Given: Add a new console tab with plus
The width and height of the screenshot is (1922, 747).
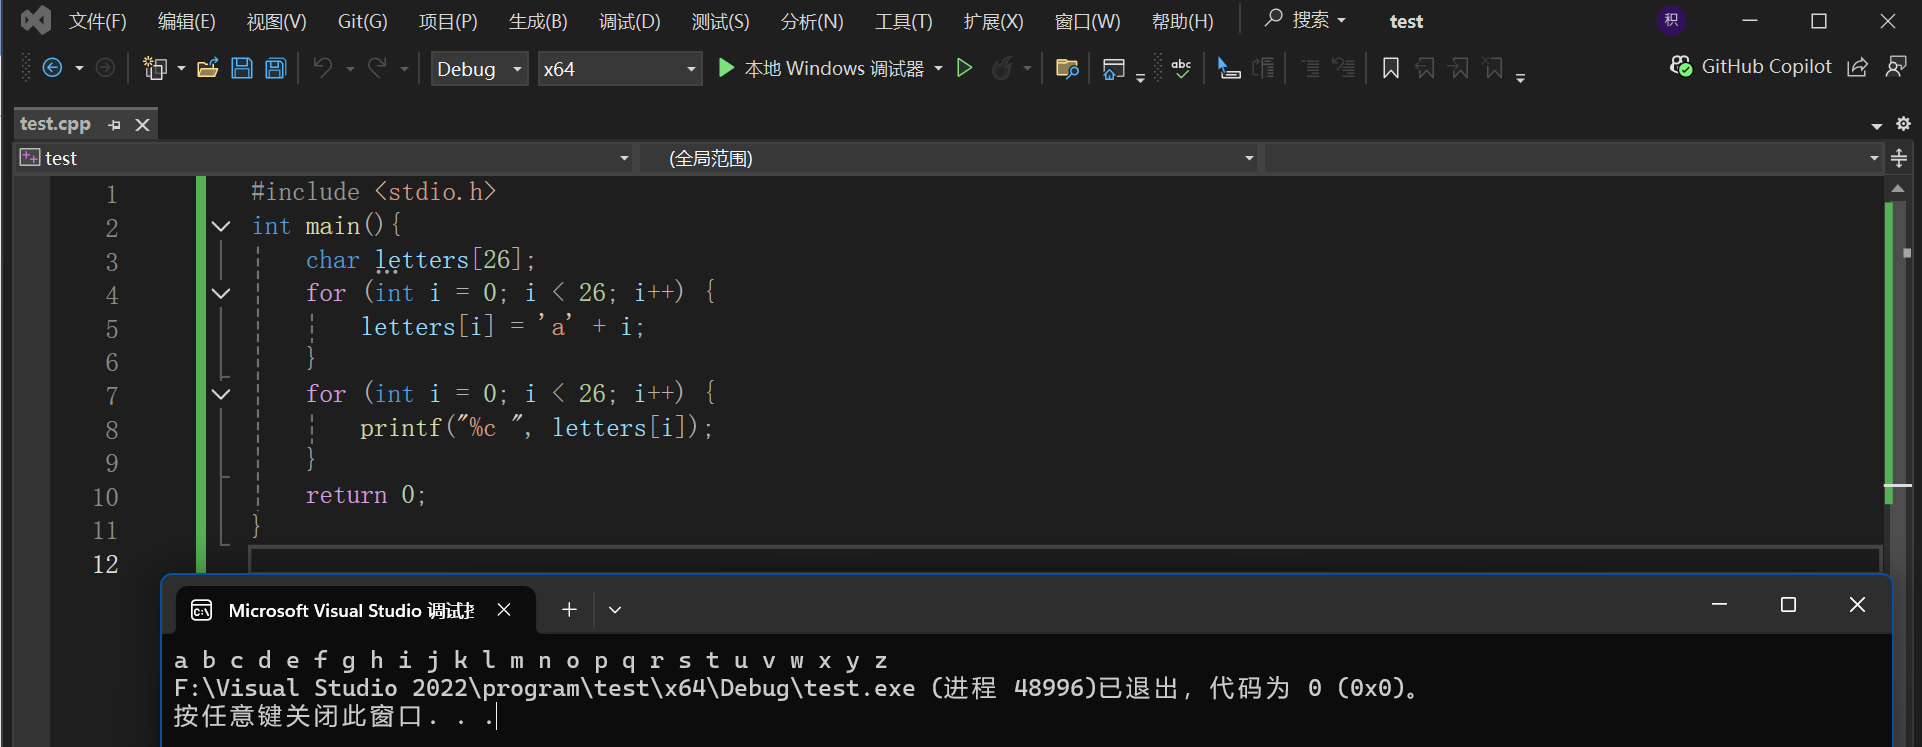Looking at the screenshot, I should [x=569, y=610].
